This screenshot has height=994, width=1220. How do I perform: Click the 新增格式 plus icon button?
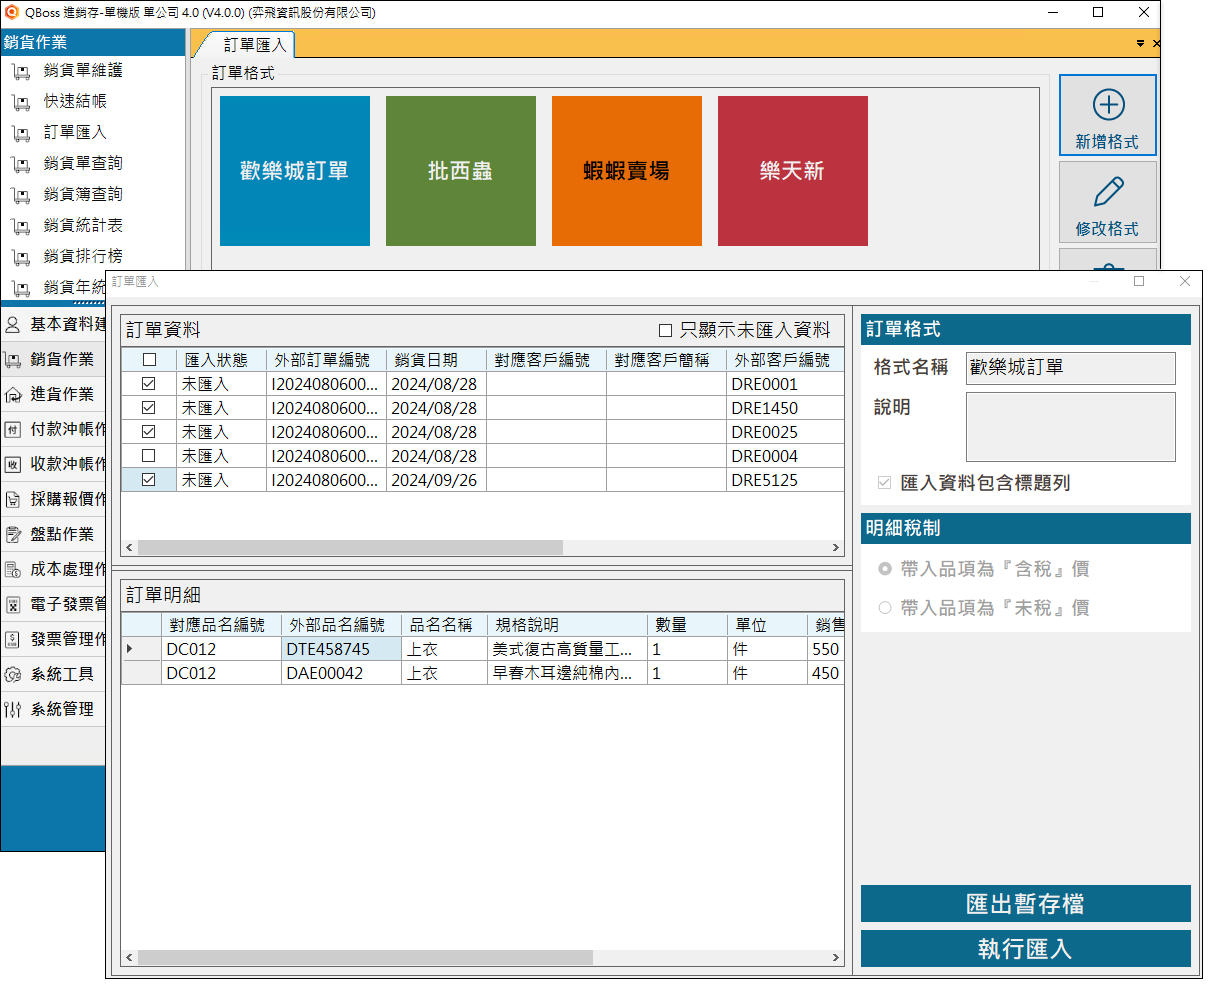pos(1108,115)
